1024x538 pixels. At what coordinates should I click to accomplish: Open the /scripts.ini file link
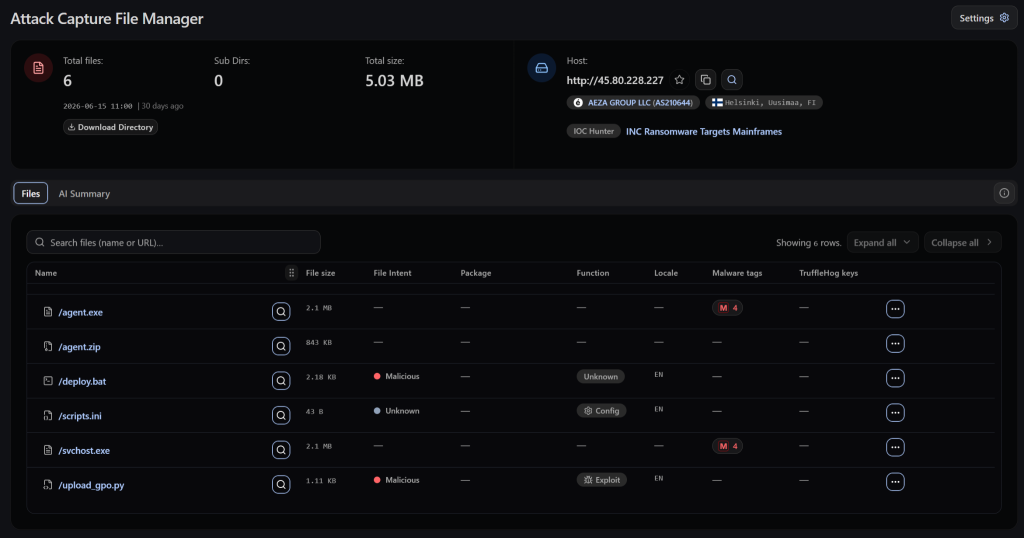pyautogui.click(x=80, y=416)
